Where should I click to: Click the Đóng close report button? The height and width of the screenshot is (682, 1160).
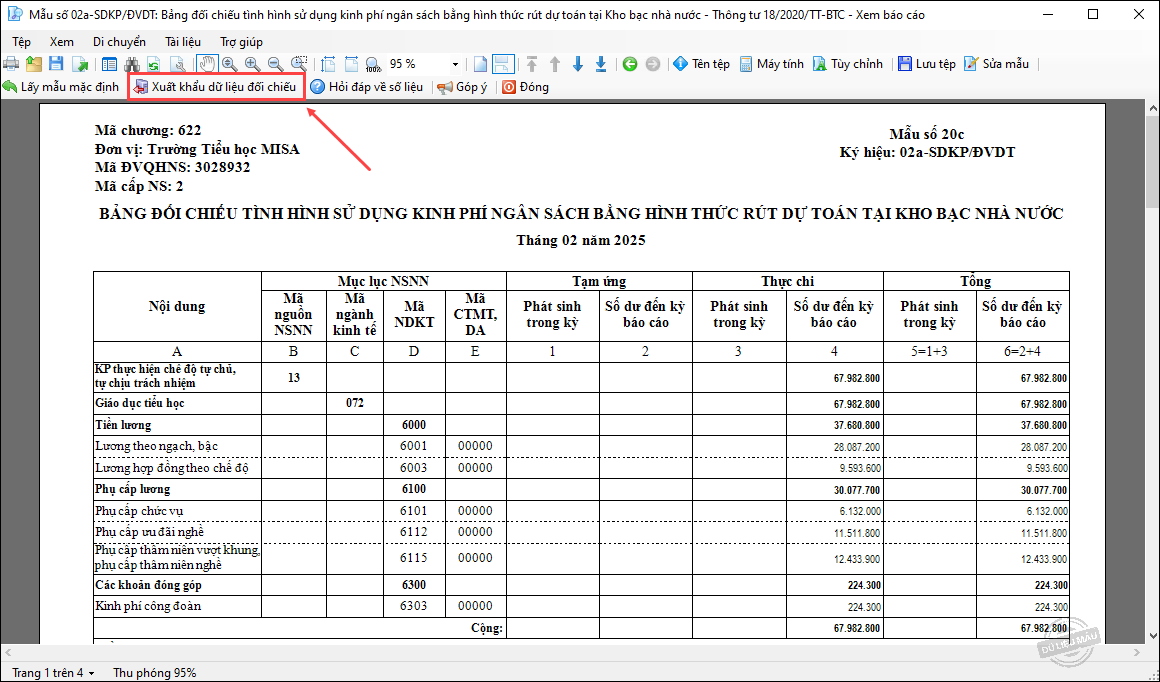click(525, 87)
